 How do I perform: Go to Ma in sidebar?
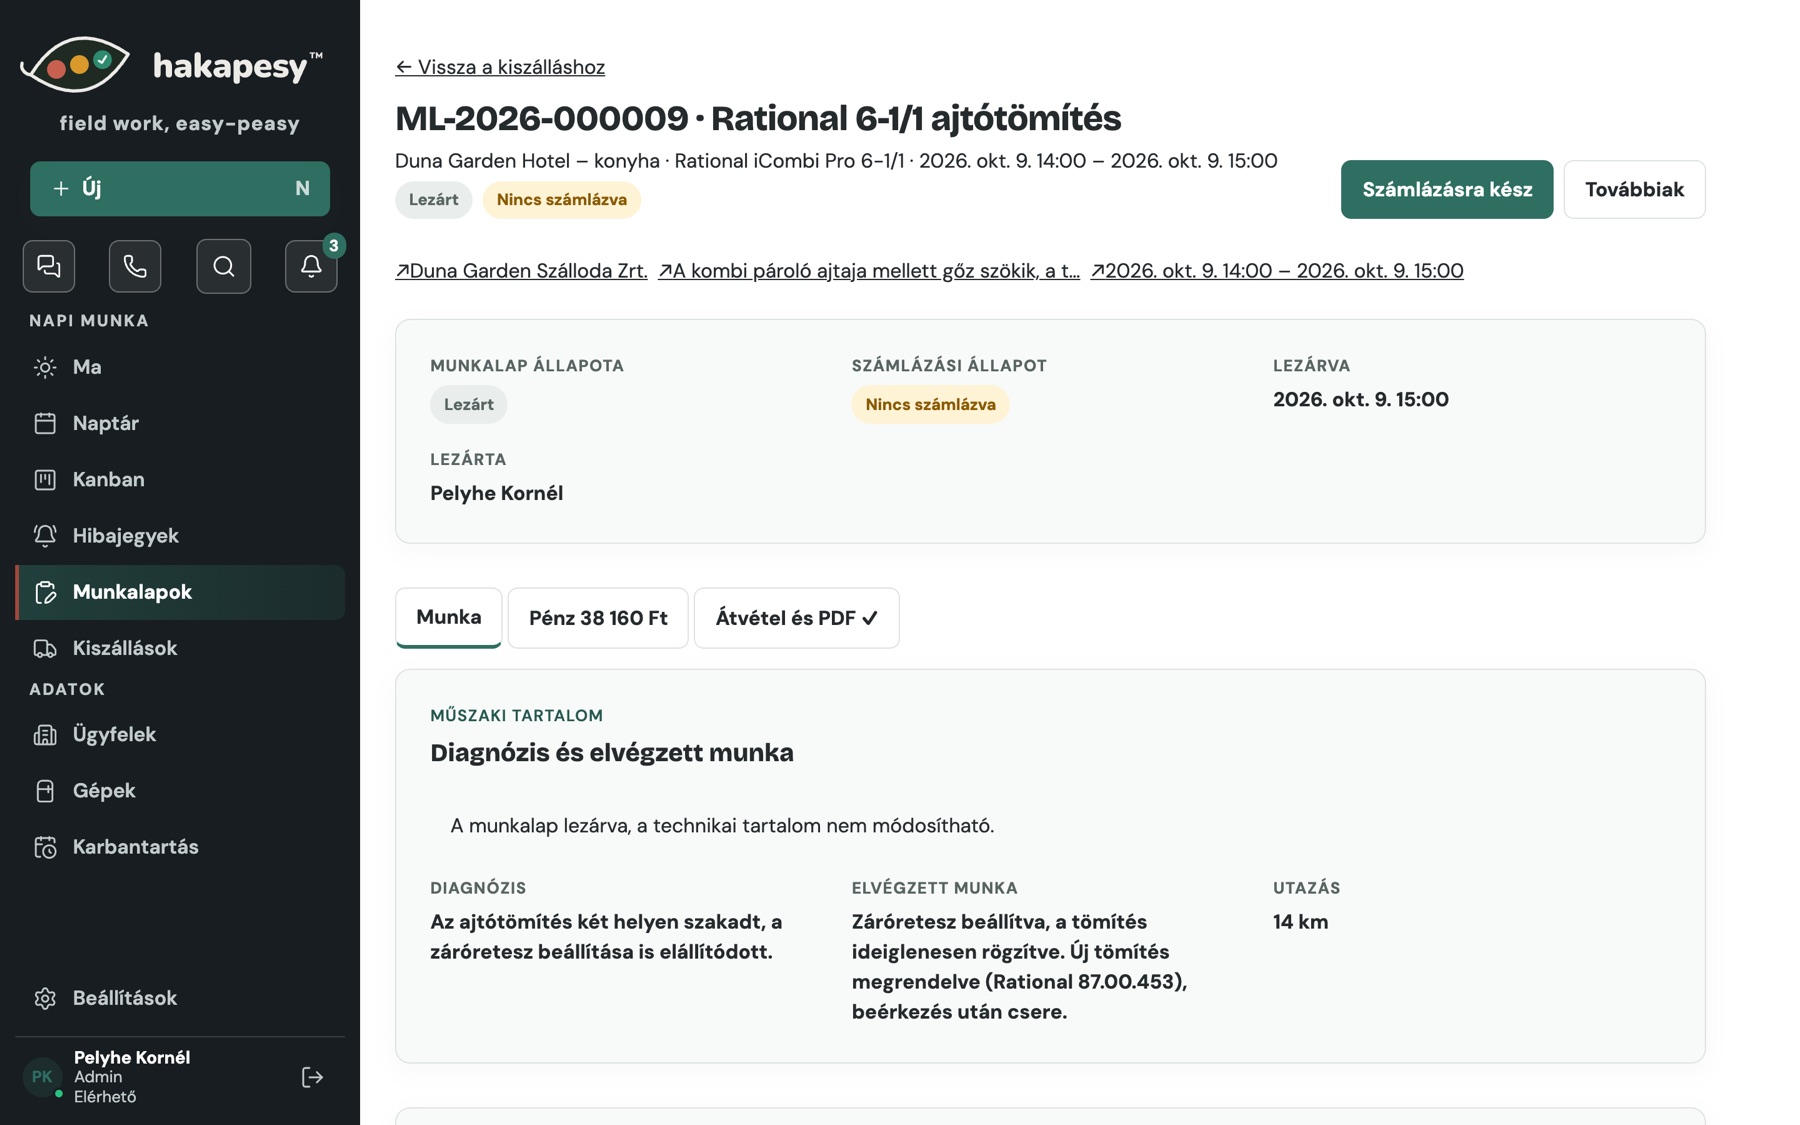(180, 367)
